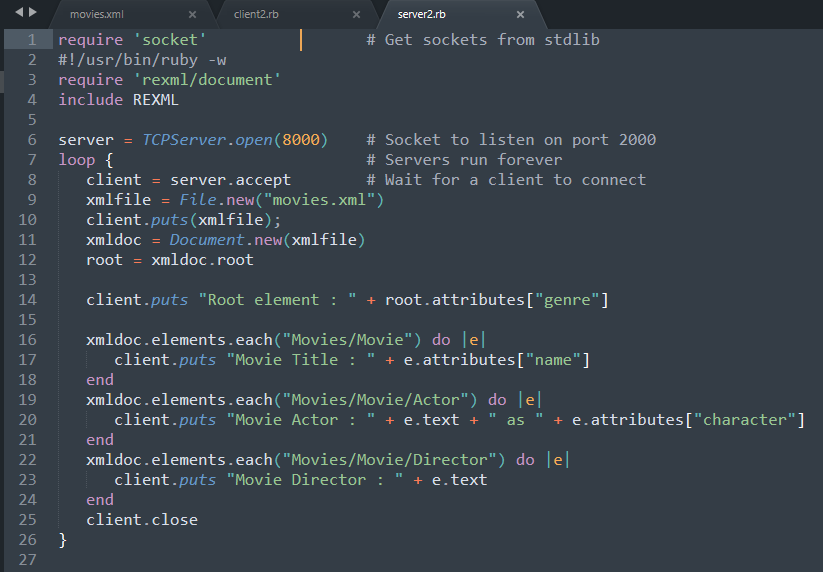Click comment '# Wait for a client to connect'
The height and width of the screenshot is (572, 823).
(x=506, y=179)
